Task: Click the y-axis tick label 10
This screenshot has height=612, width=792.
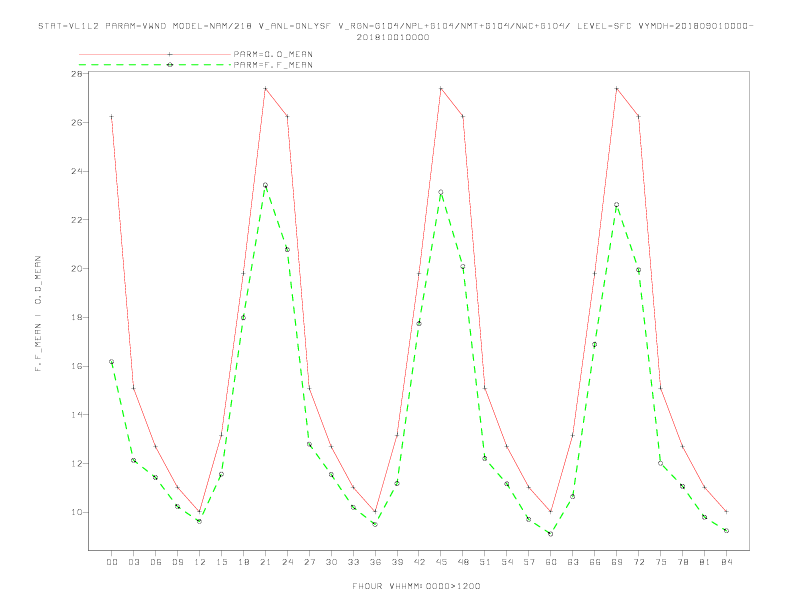Action: [77, 513]
